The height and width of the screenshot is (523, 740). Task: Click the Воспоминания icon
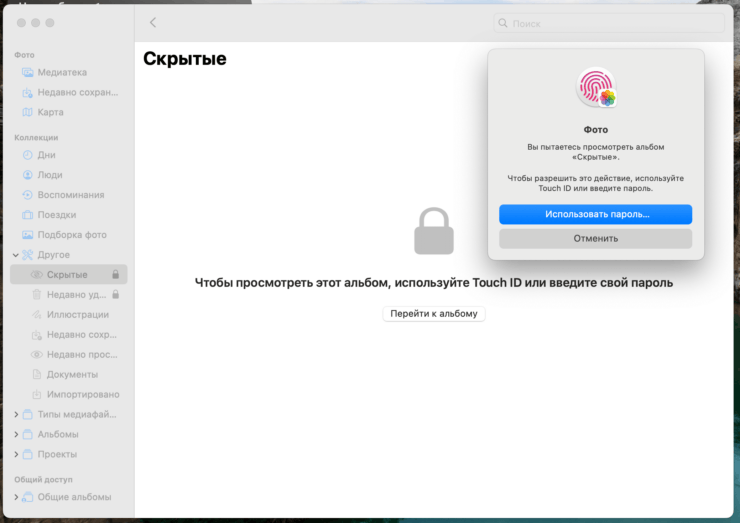[28, 195]
